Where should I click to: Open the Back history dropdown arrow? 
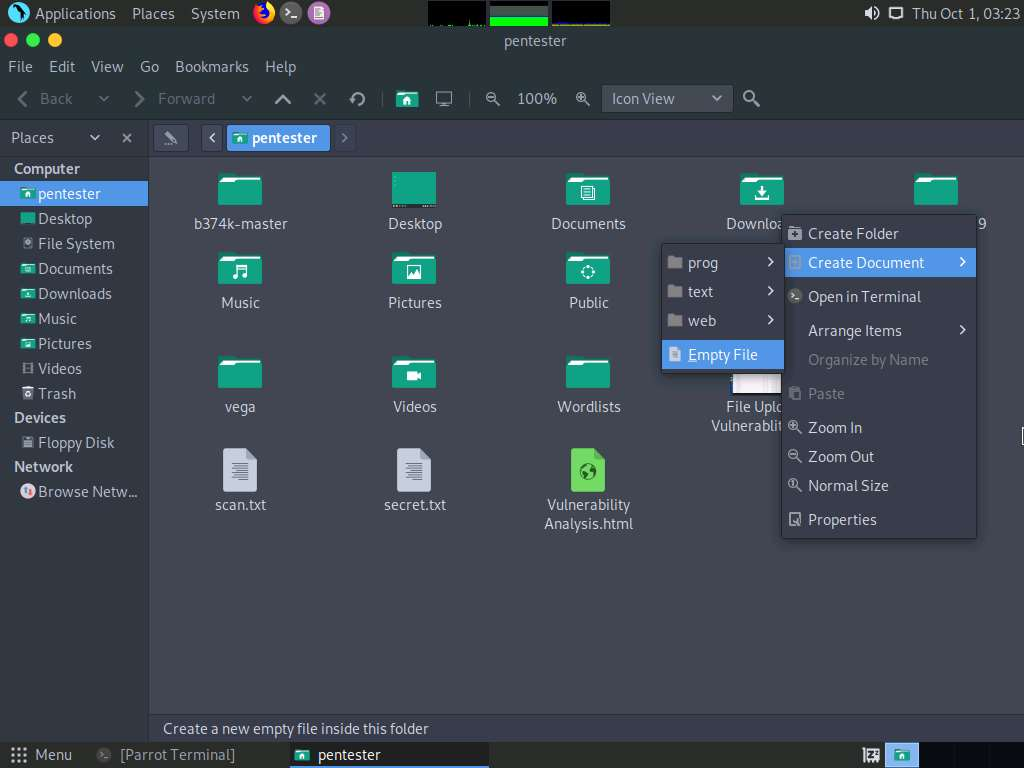tap(103, 99)
